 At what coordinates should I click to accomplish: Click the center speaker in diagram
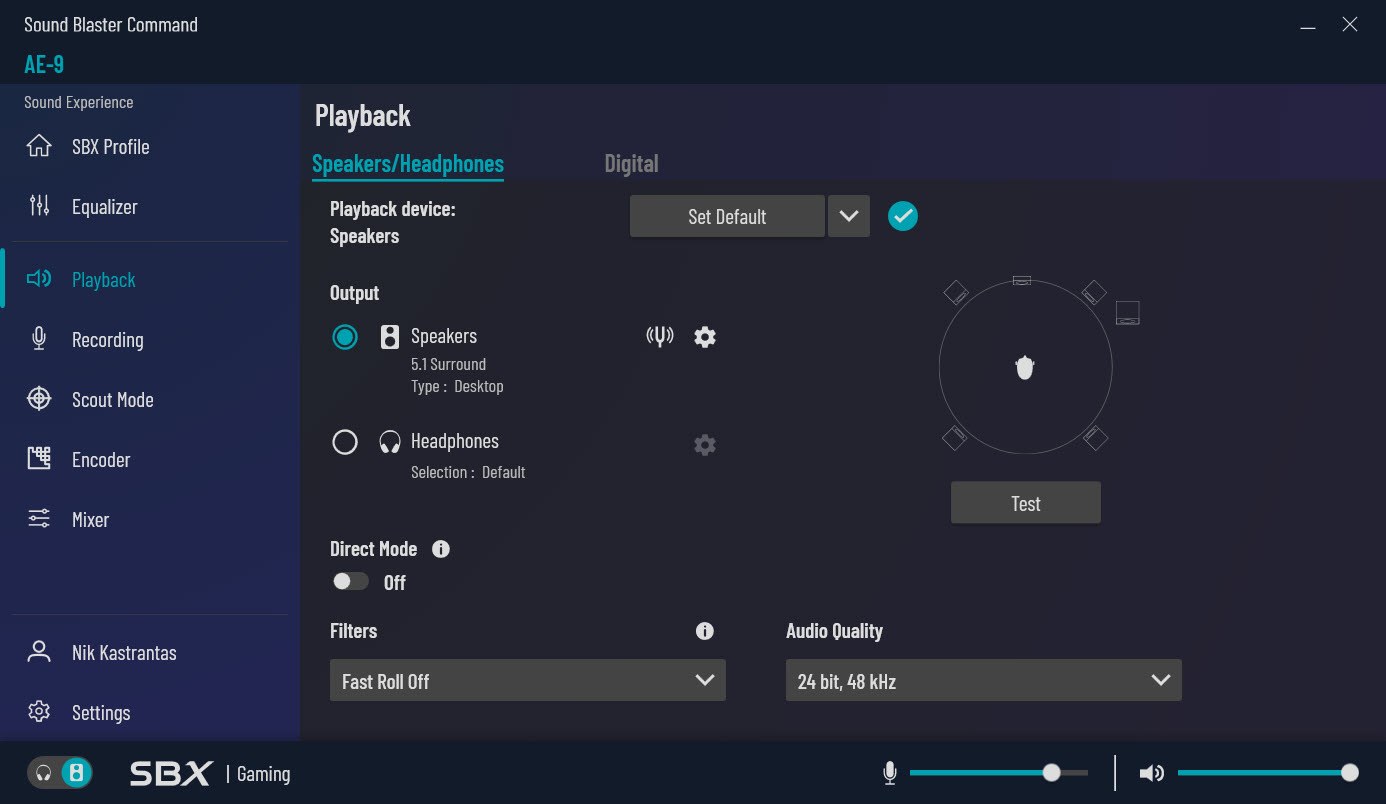(x=1021, y=280)
